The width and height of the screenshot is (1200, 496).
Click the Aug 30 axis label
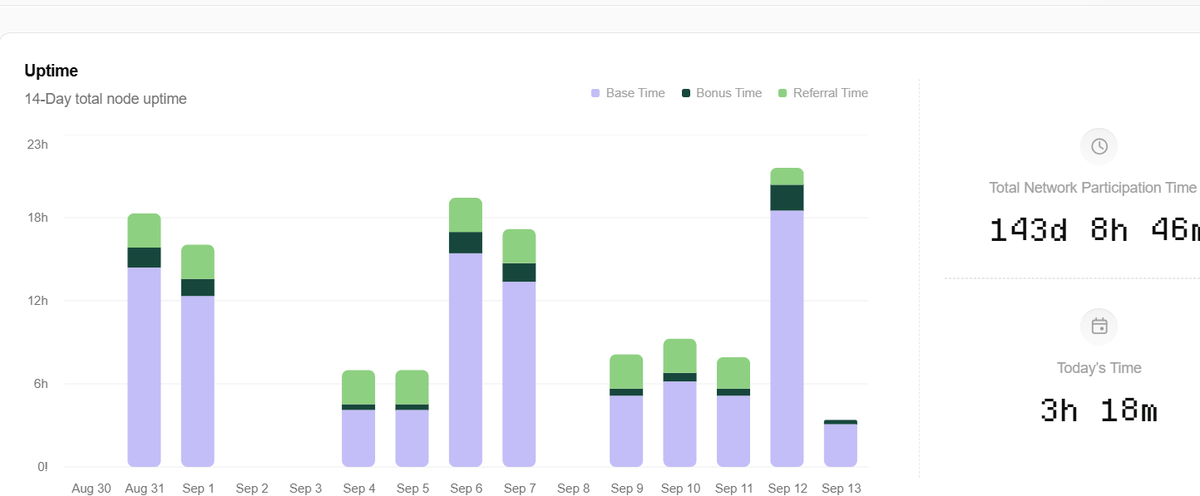(x=91, y=489)
